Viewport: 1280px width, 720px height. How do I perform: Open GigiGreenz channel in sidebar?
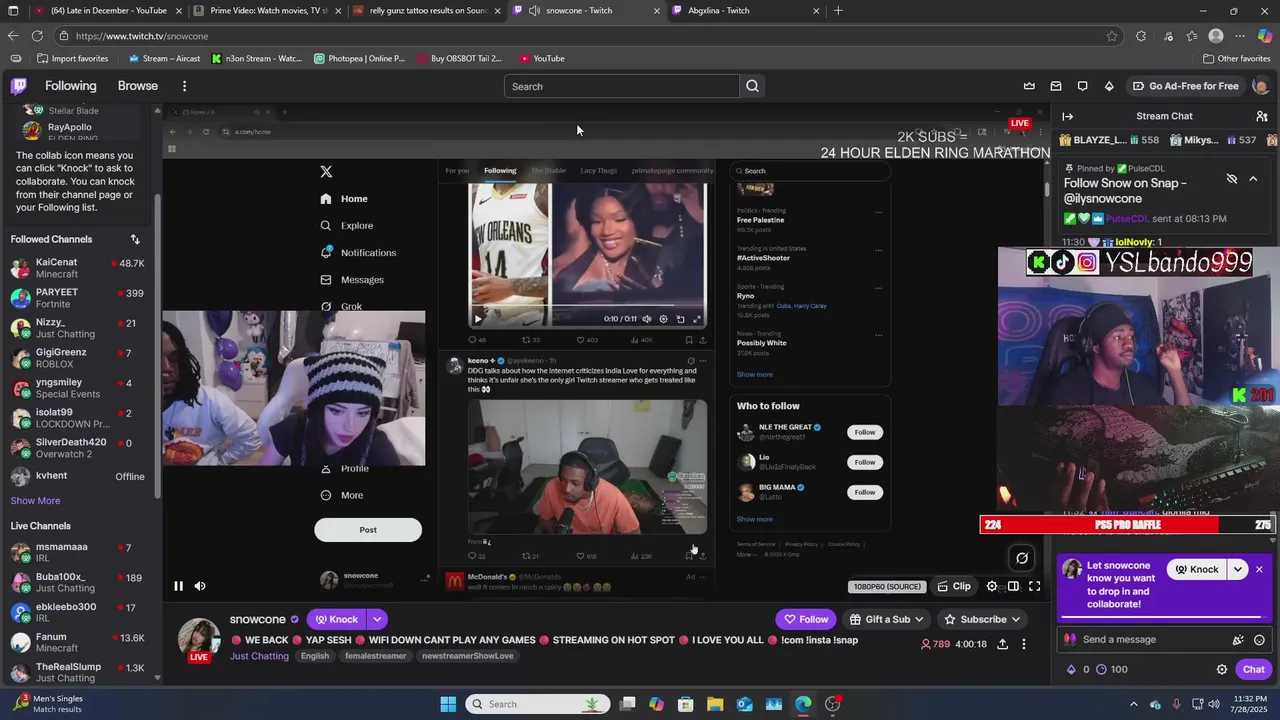point(78,358)
